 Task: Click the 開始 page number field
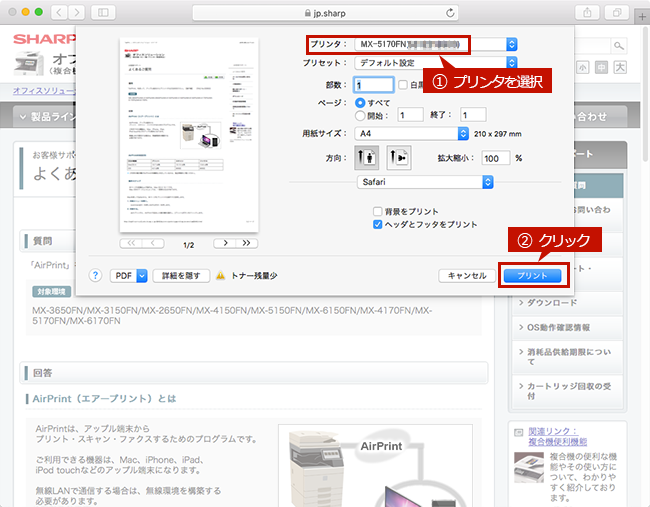click(x=410, y=115)
